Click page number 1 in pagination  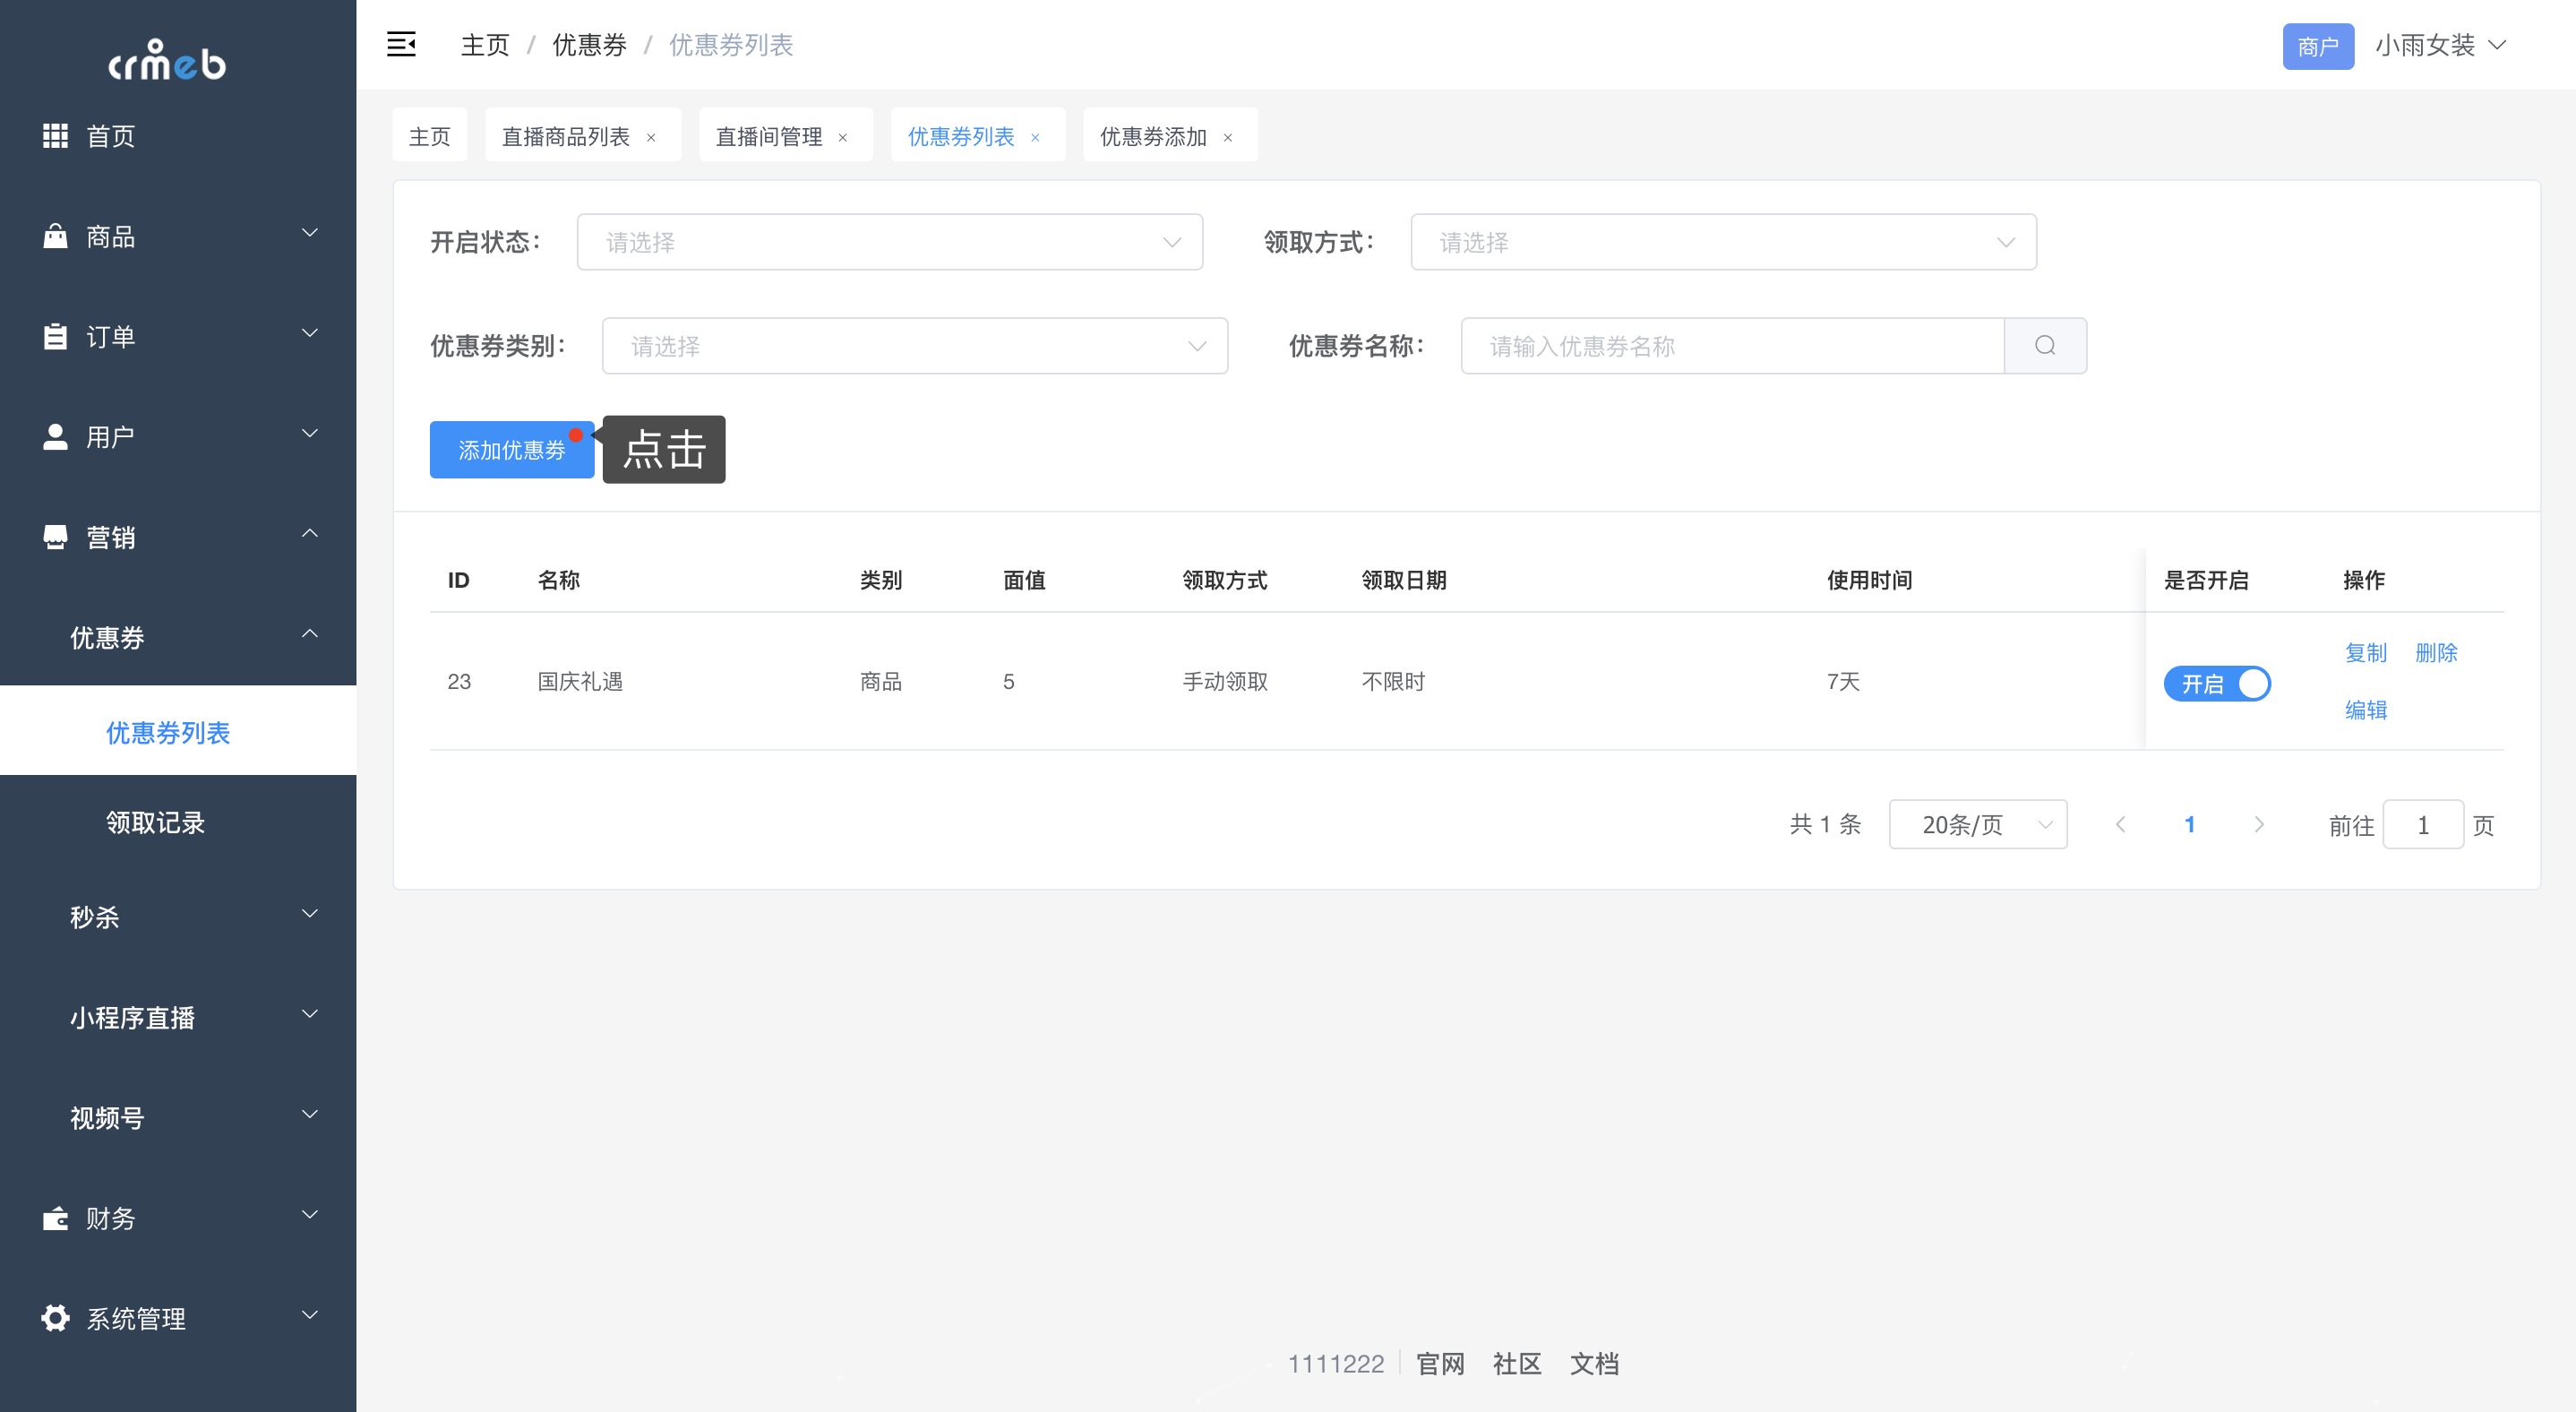[2189, 824]
